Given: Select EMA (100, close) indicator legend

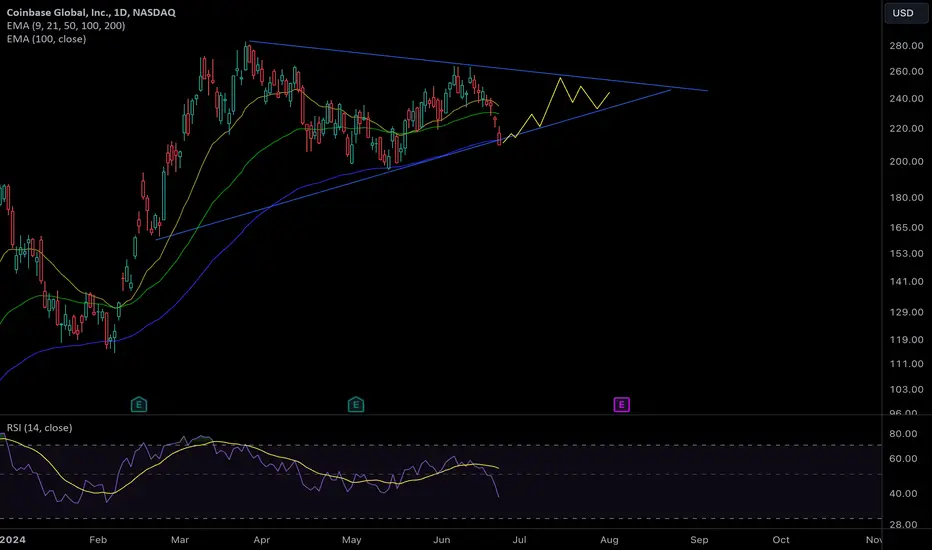Looking at the screenshot, I should click(46, 39).
